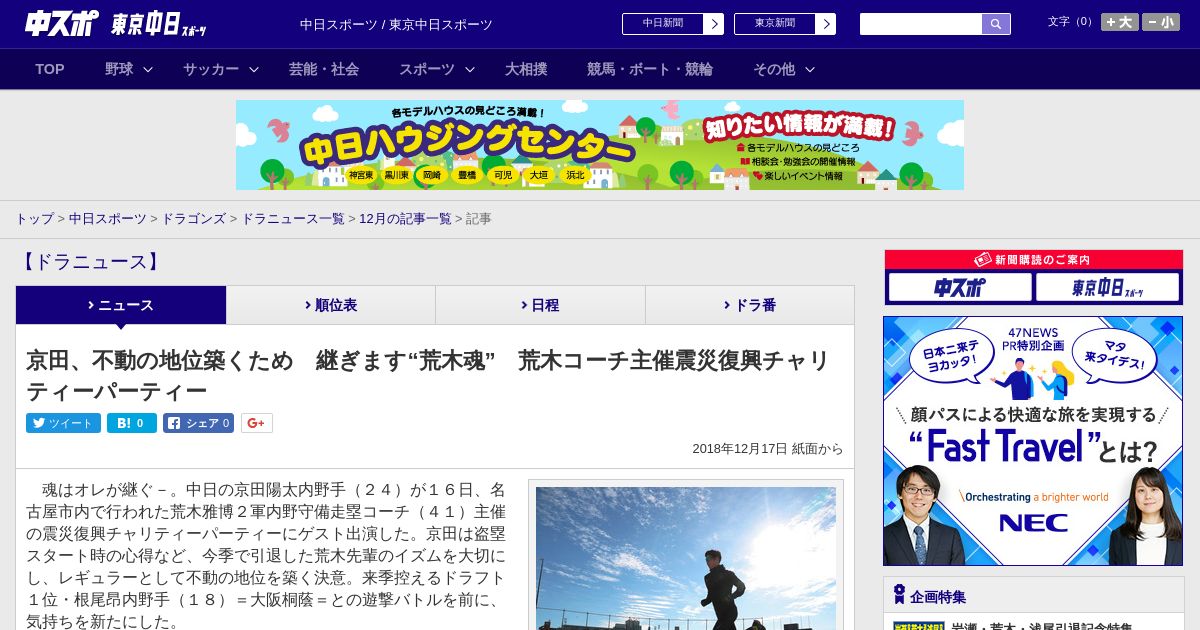Open 競馬・ボート・競輪 section

click(650, 69)
